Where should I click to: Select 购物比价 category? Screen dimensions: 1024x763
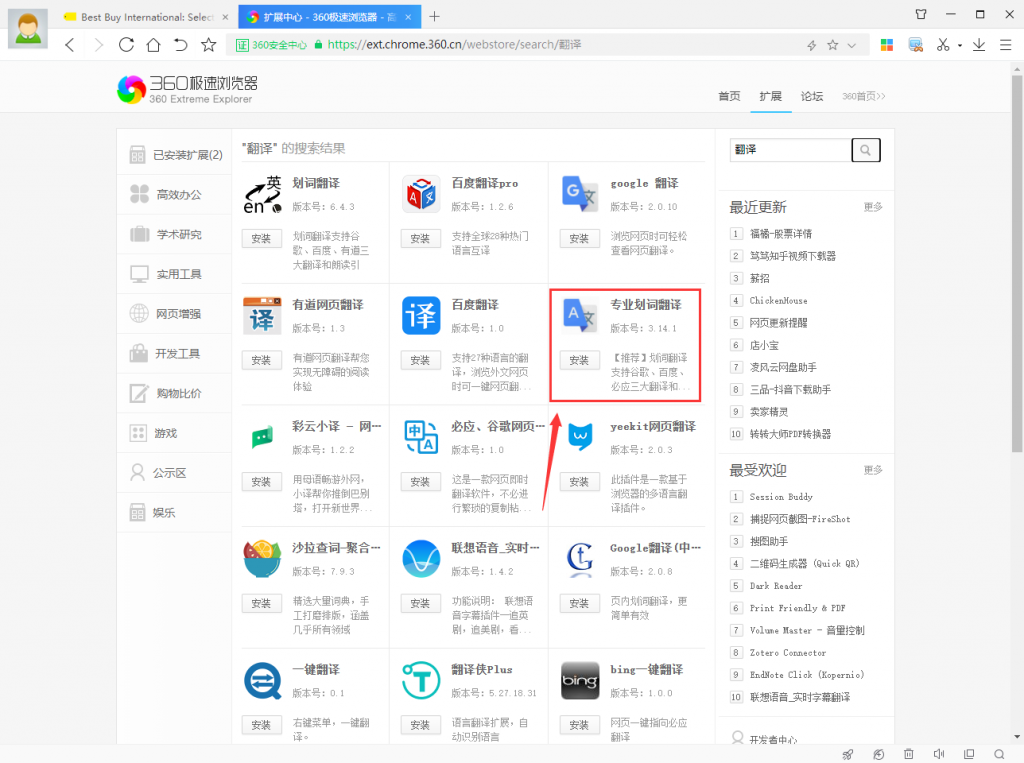[174, 393]
